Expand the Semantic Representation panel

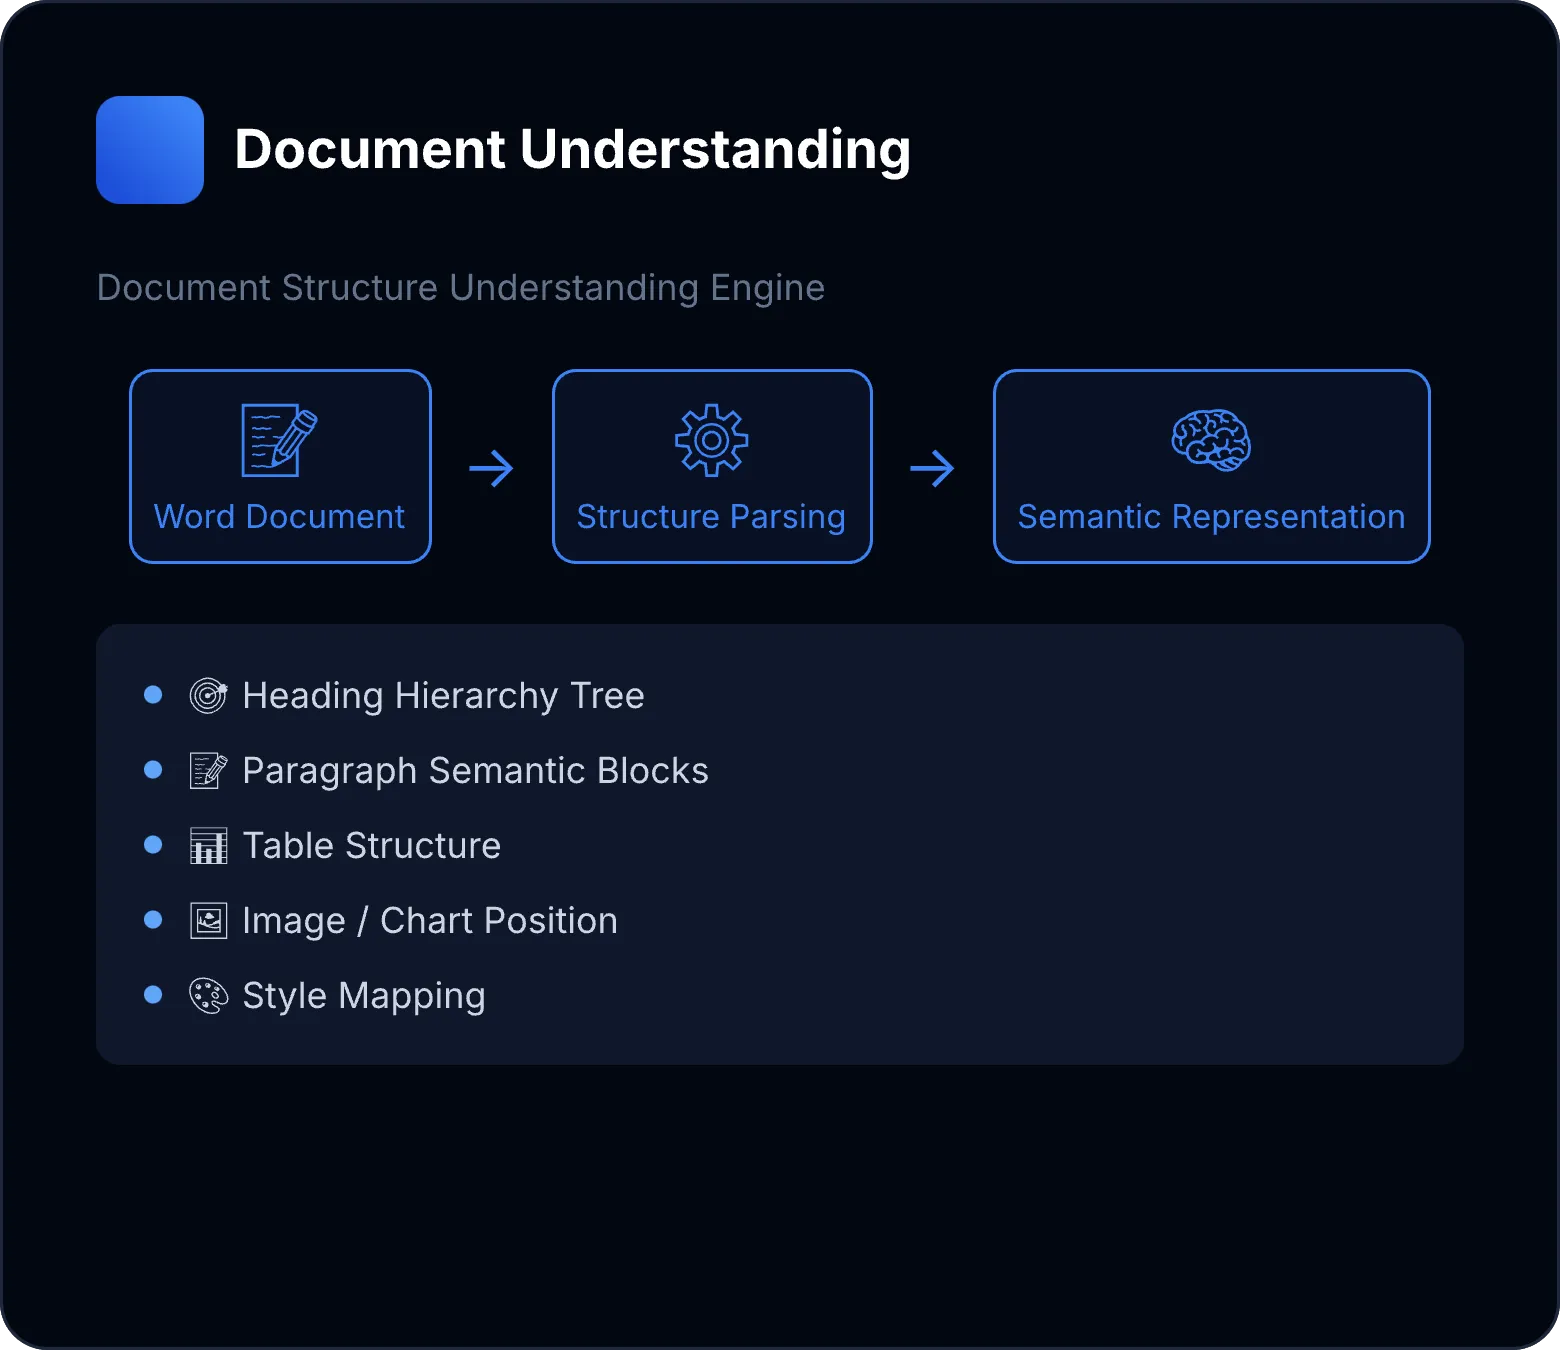click(1210, 466)
